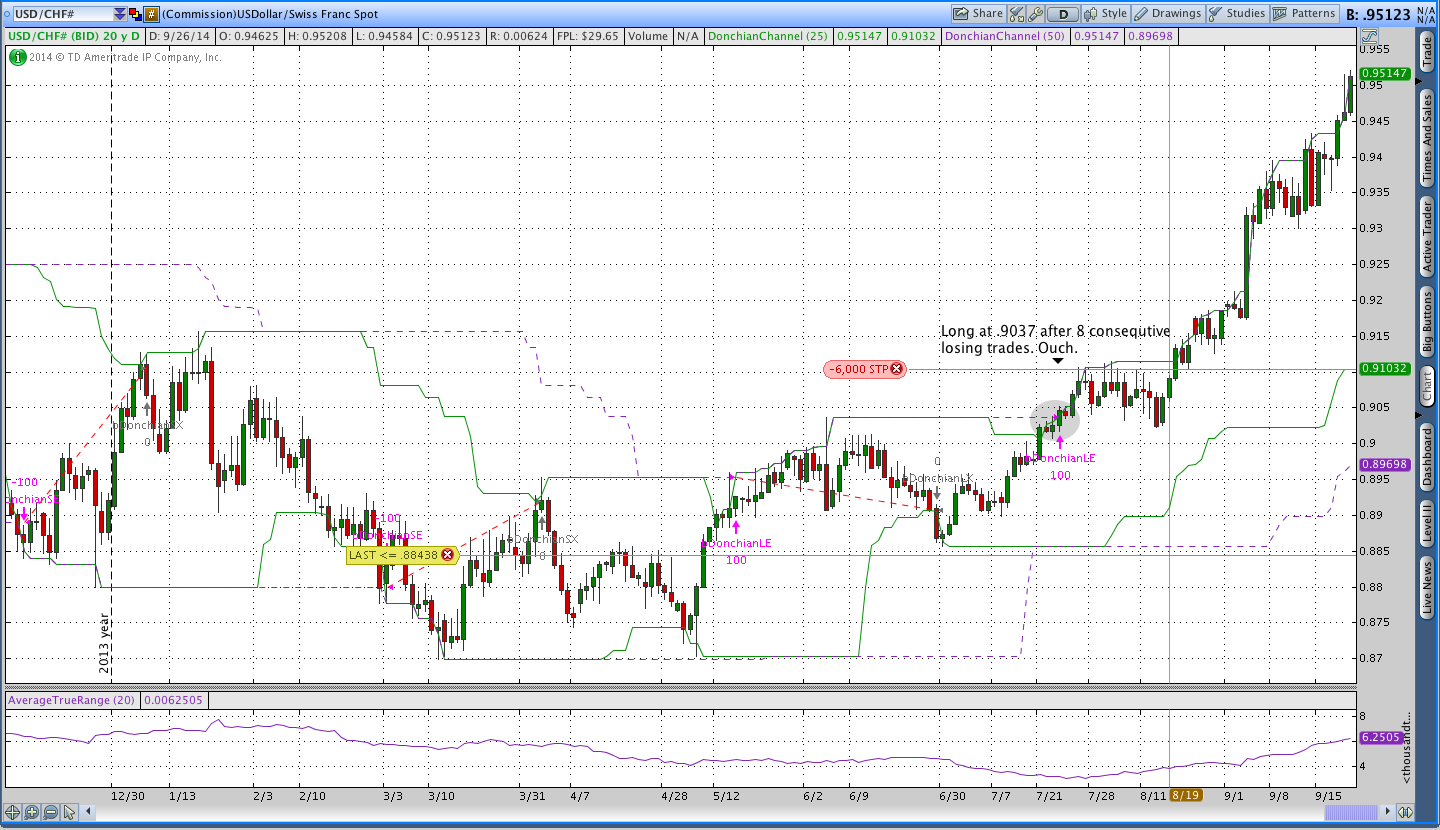Open the Studies menu
1440x830 pixels.
click(1237, 14)
